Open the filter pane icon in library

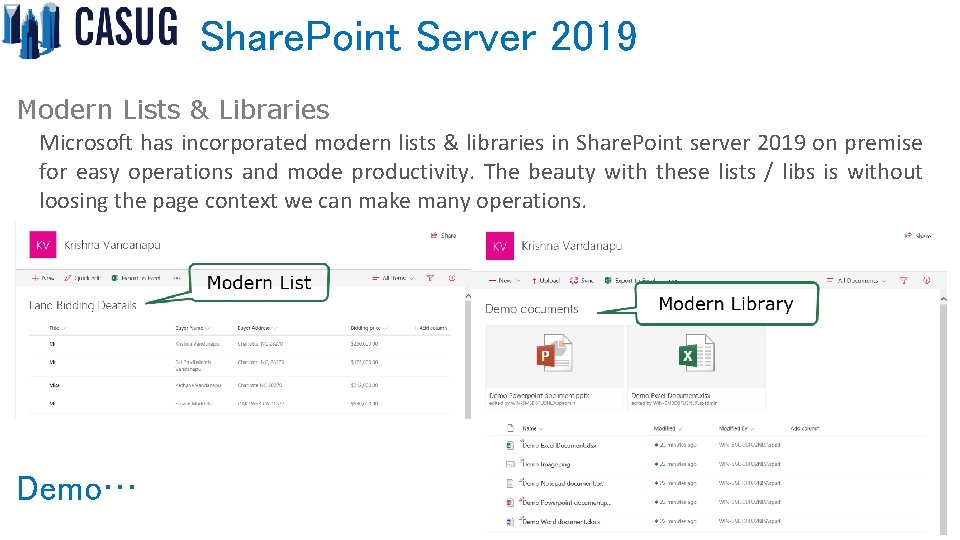point(904,280)
